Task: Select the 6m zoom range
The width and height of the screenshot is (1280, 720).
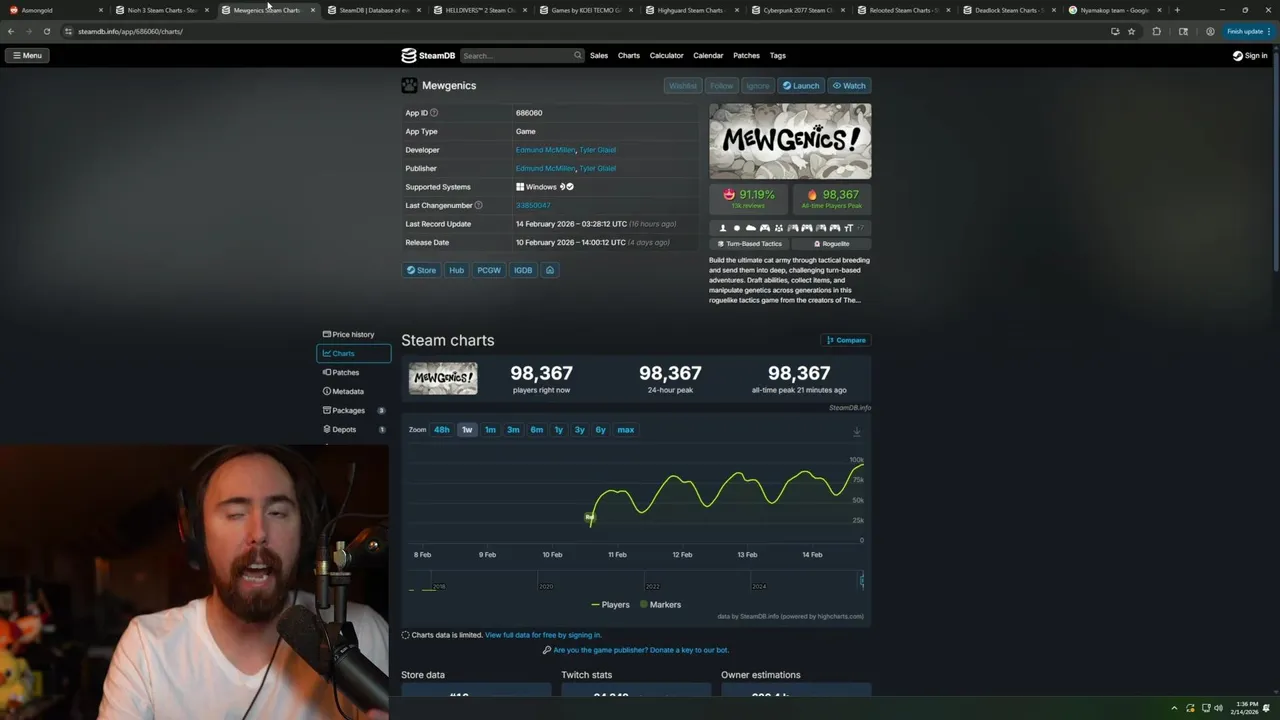Action: (x=536, y=430)
